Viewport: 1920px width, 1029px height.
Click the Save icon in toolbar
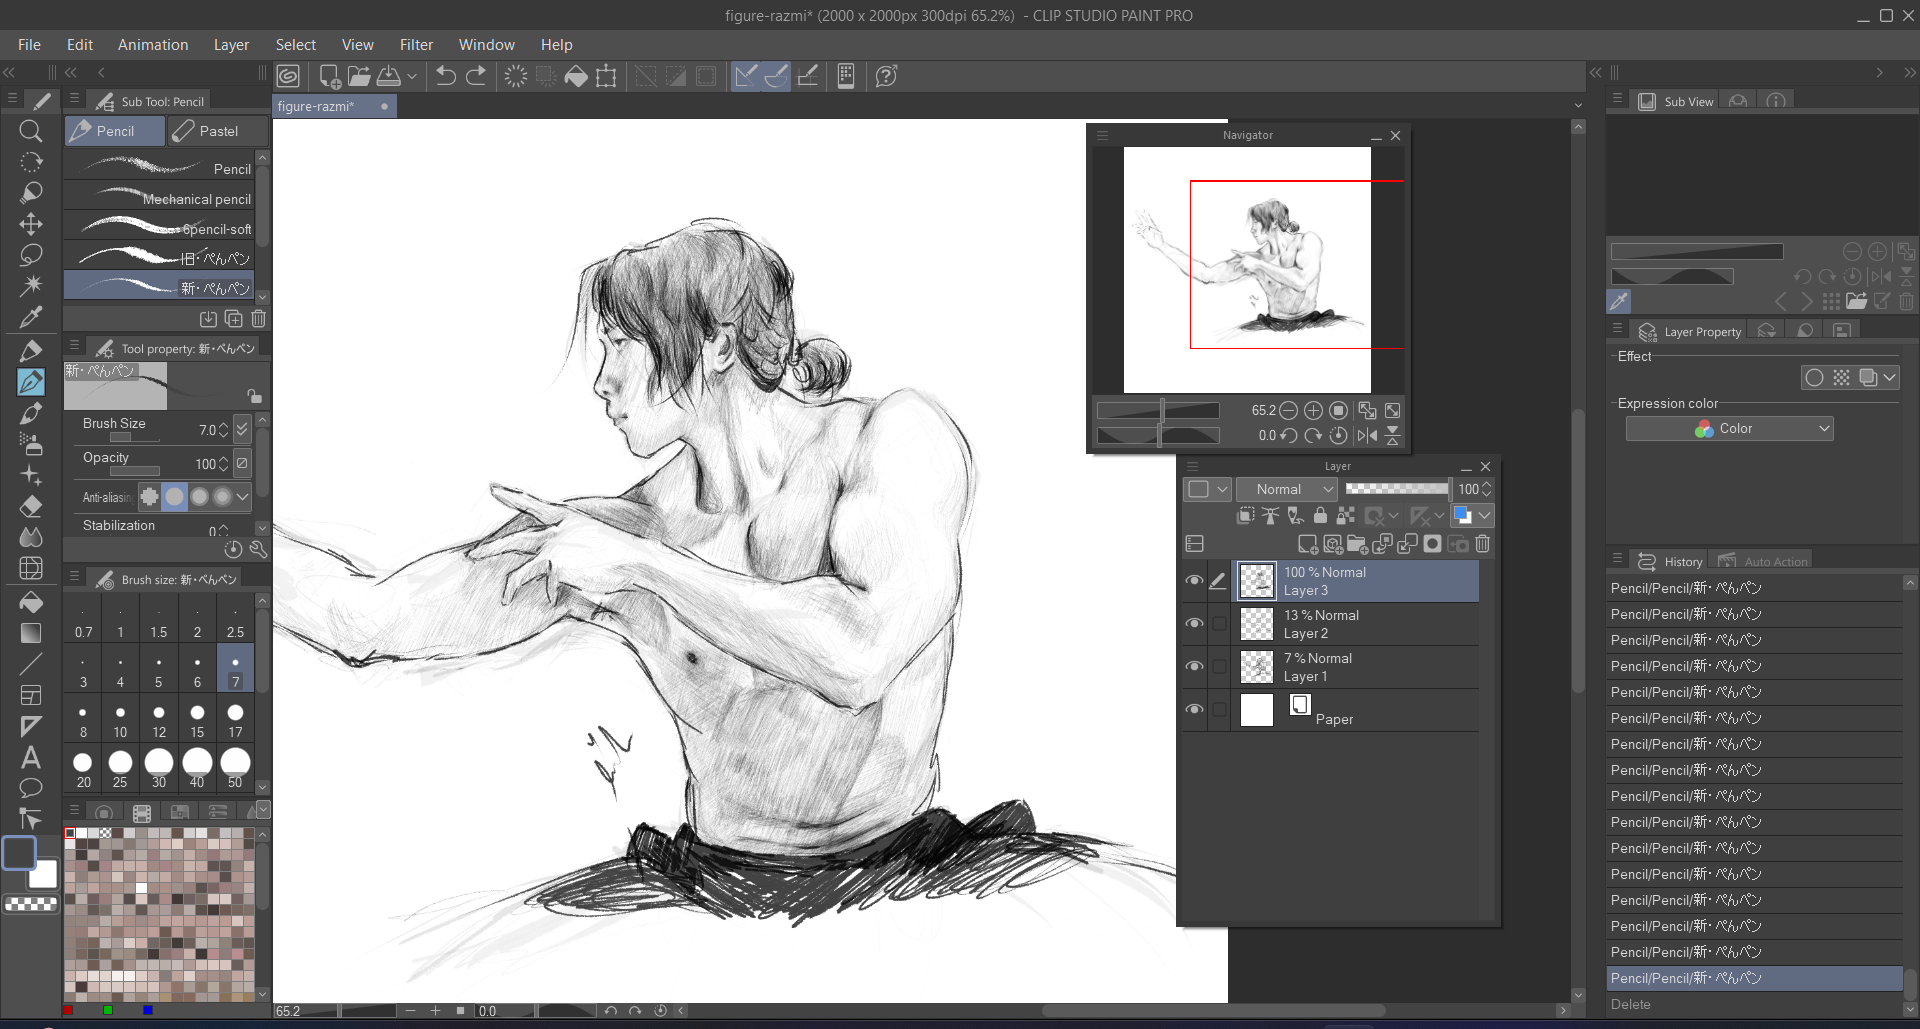click(x=389, y=76)
